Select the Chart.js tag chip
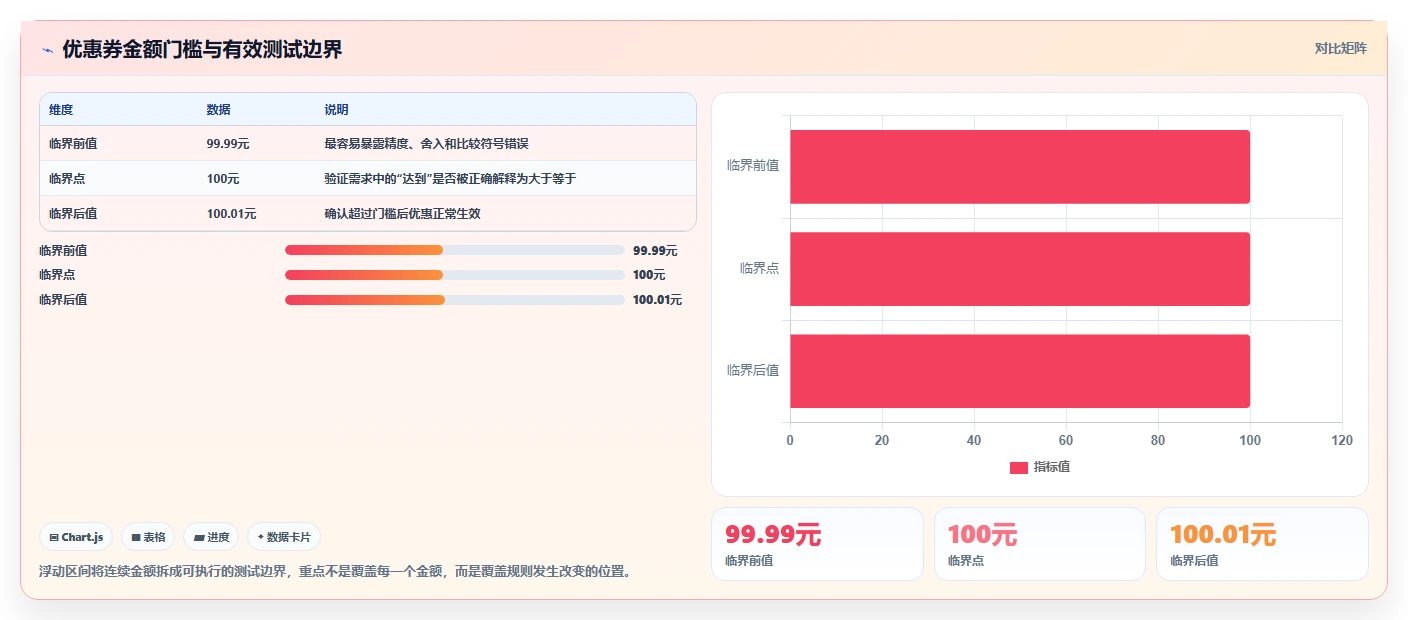The width and height of the screenshot is (1408, 620). pos(76,537)
